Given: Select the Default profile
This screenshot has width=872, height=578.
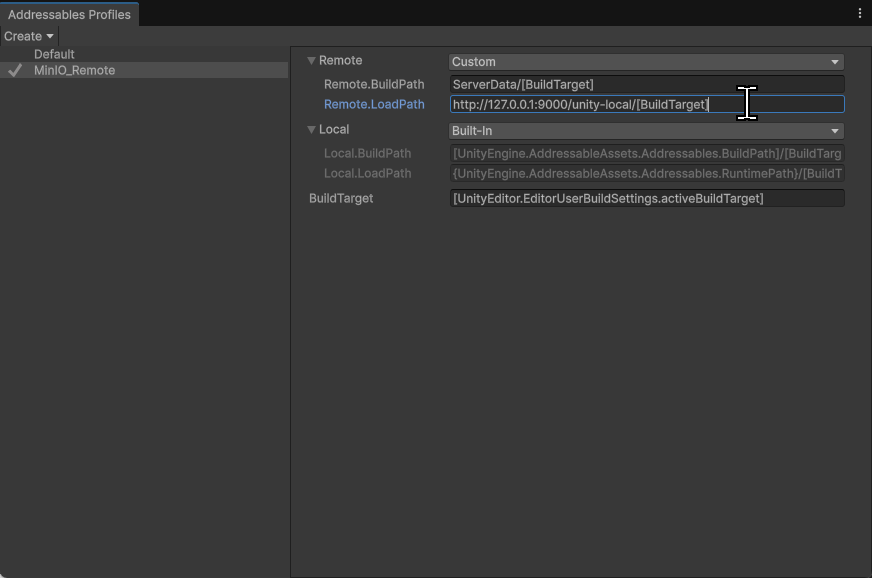Looking at the screenshot, I should coord(54,54).
